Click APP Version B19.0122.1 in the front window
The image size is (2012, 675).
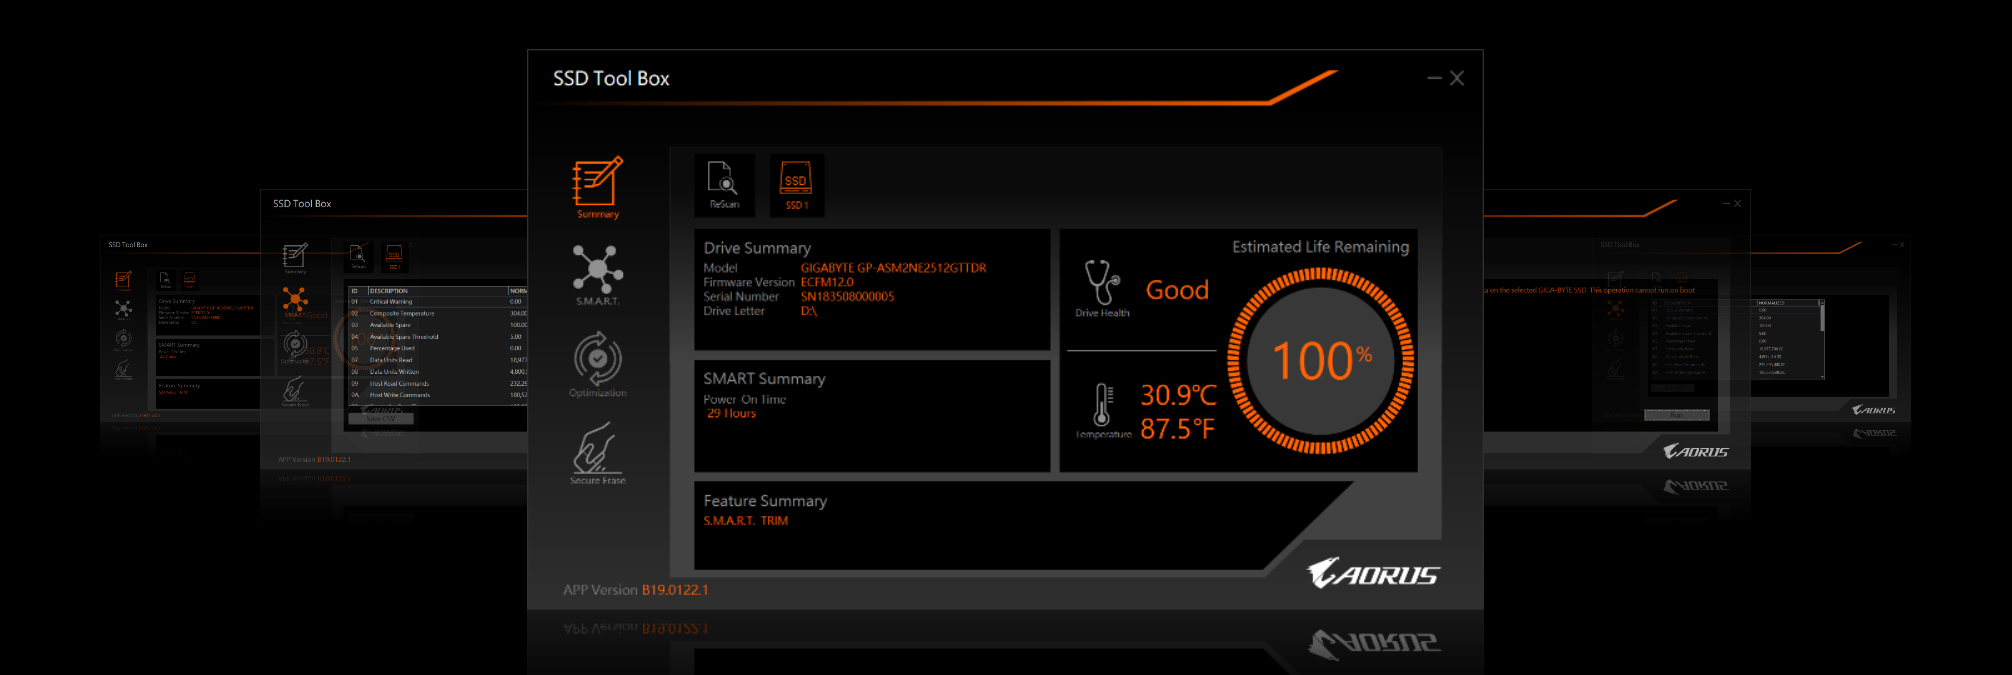coord(635,590)
